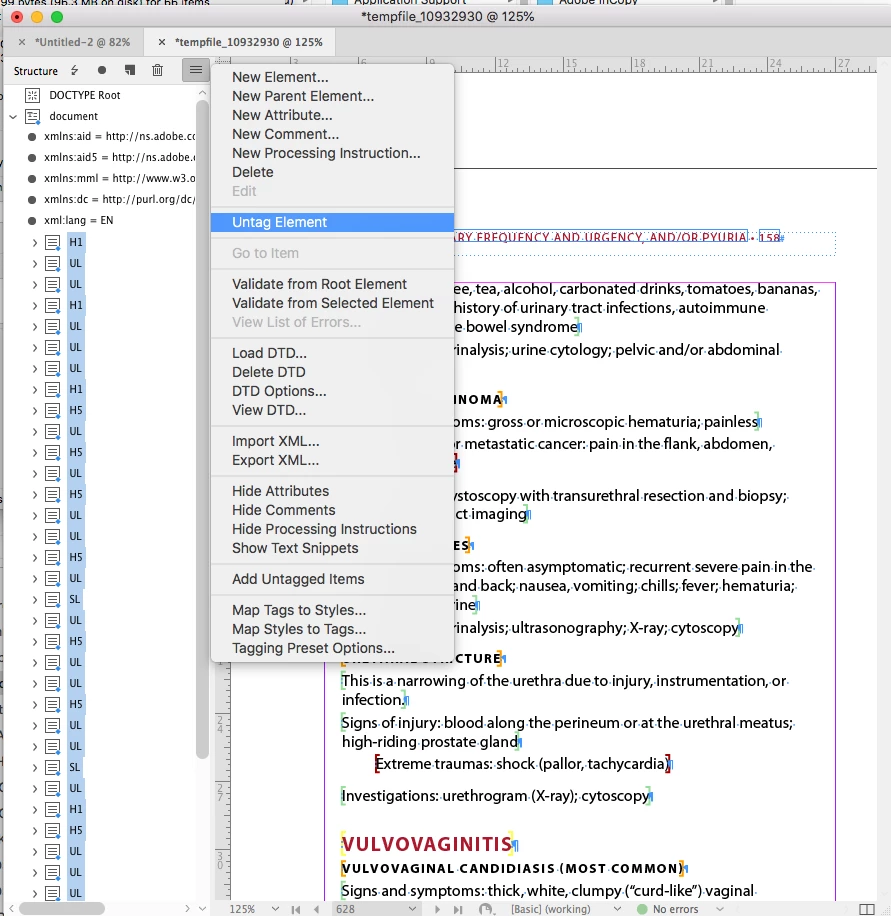
Task: Click the Structure pane vertical scrollbar
Action: (x=202, y=429)
